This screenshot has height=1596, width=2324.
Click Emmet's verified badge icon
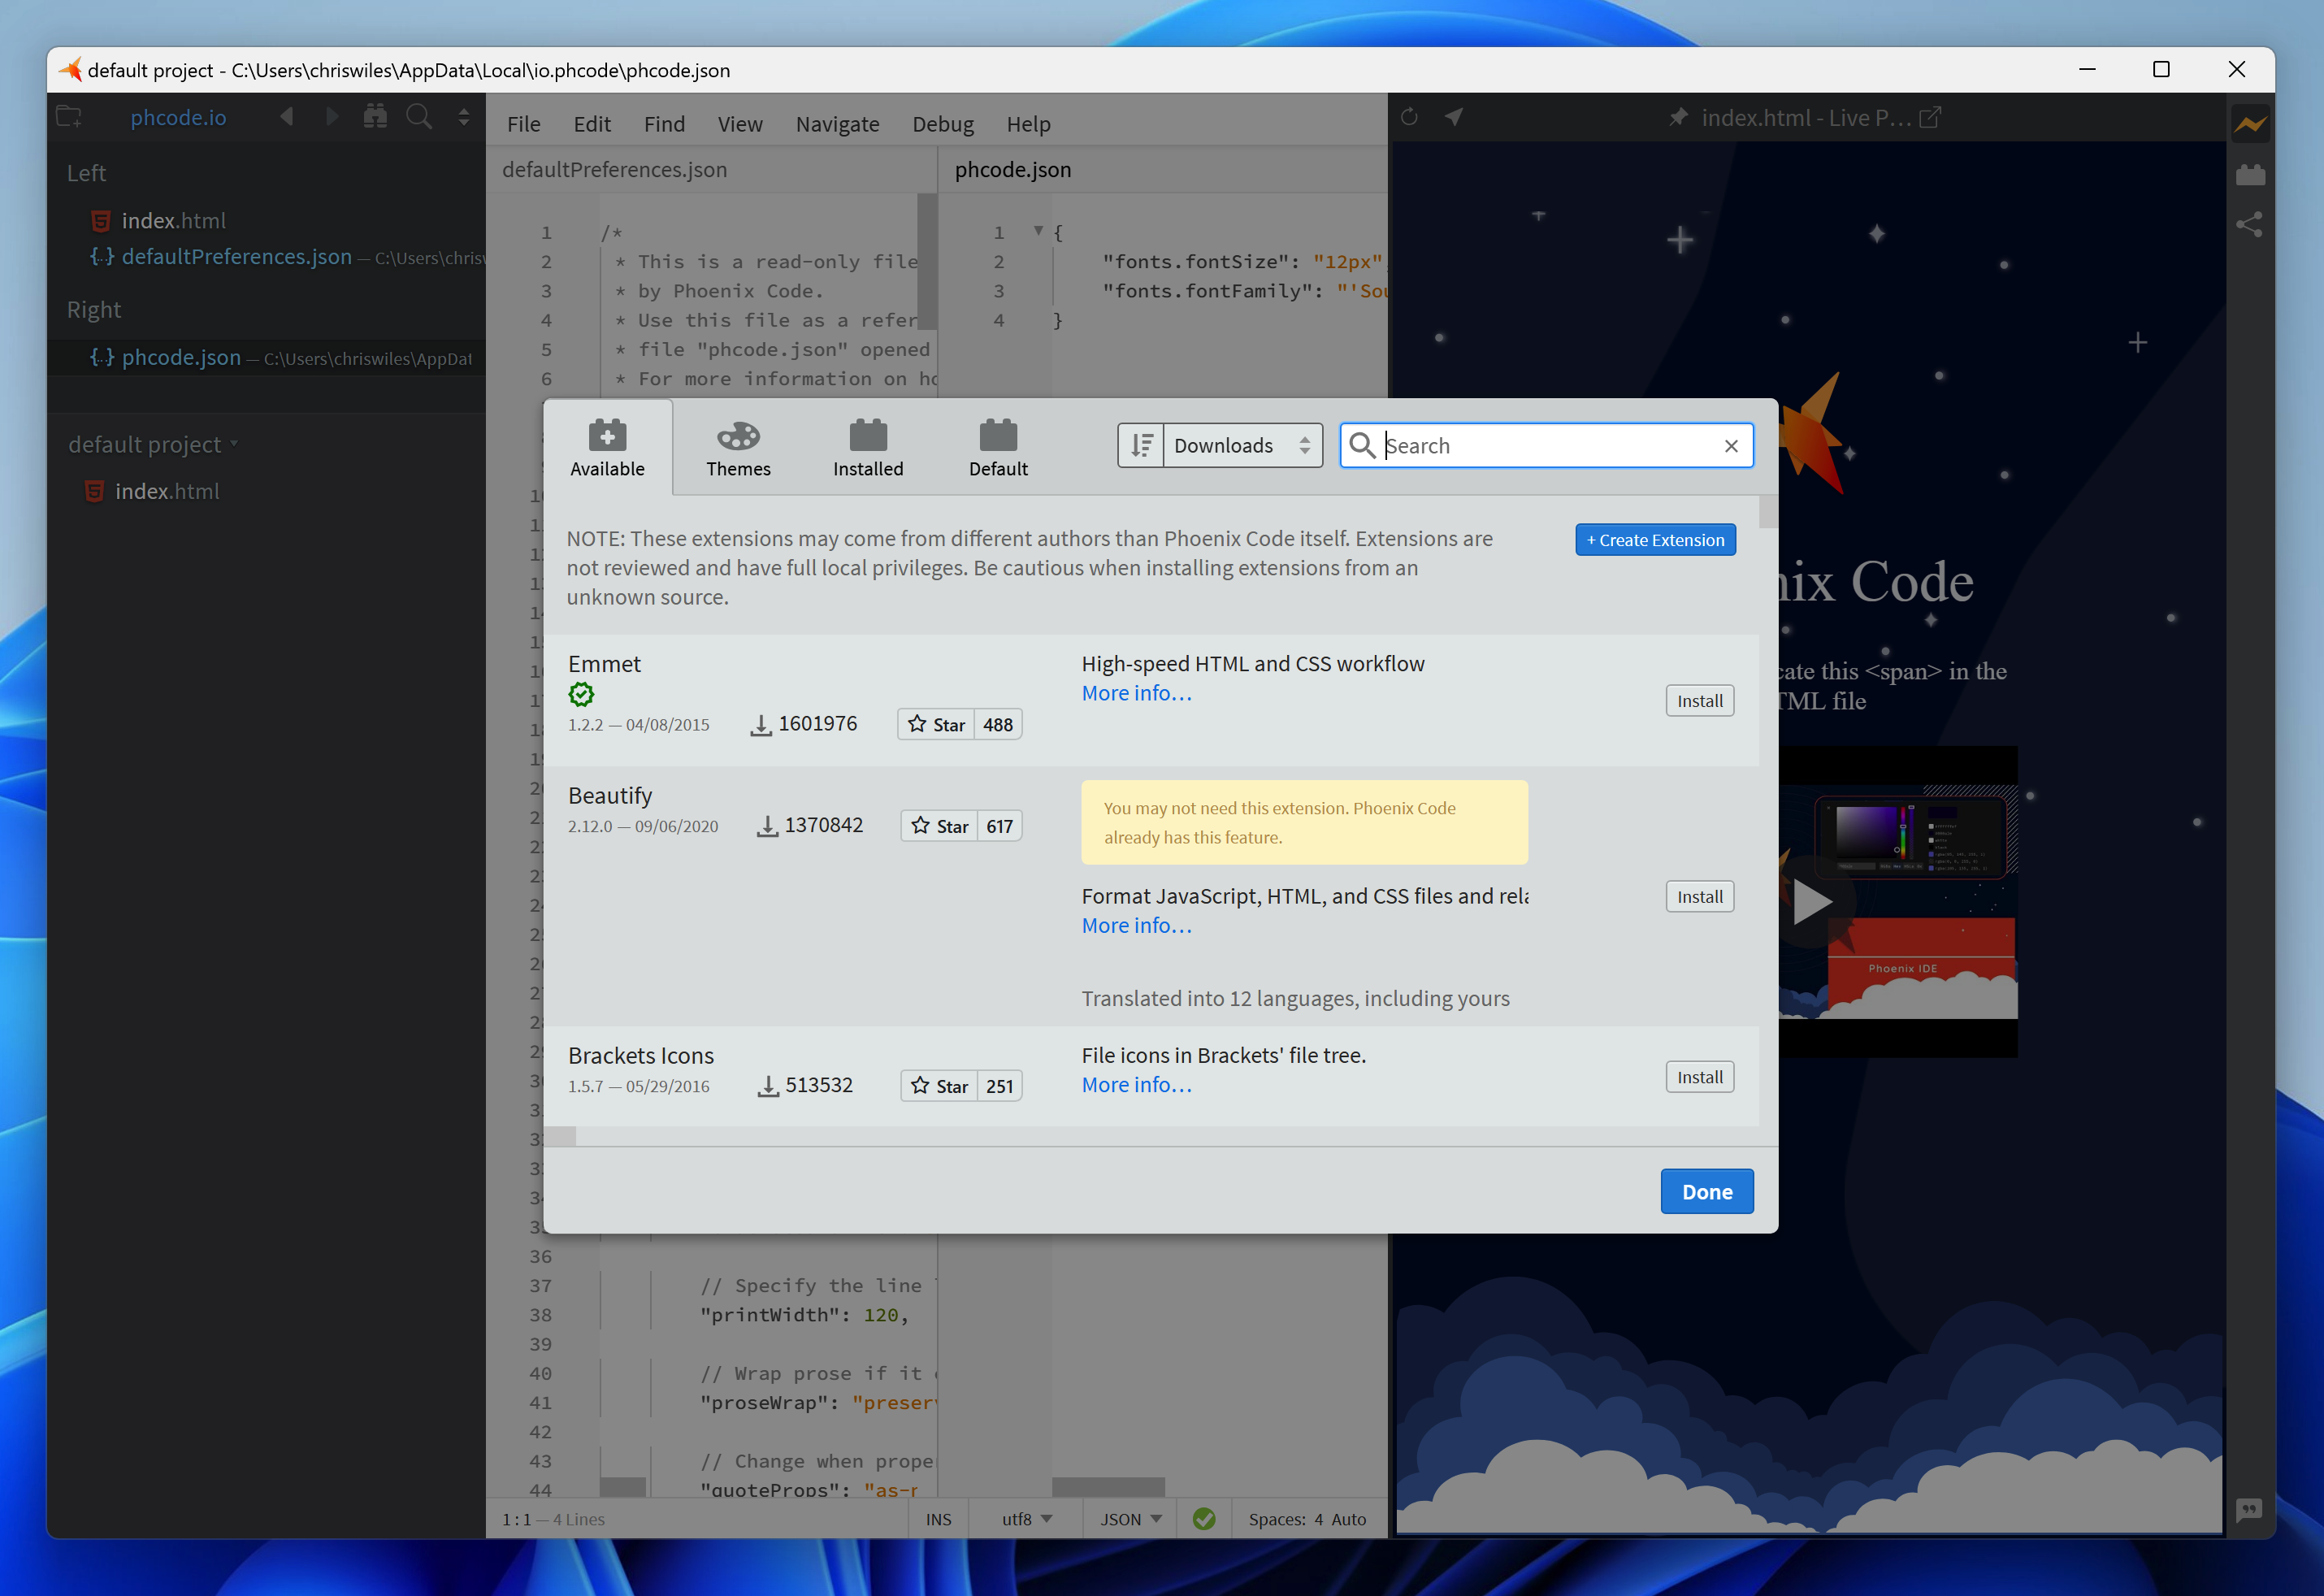(x=581, y=694)
